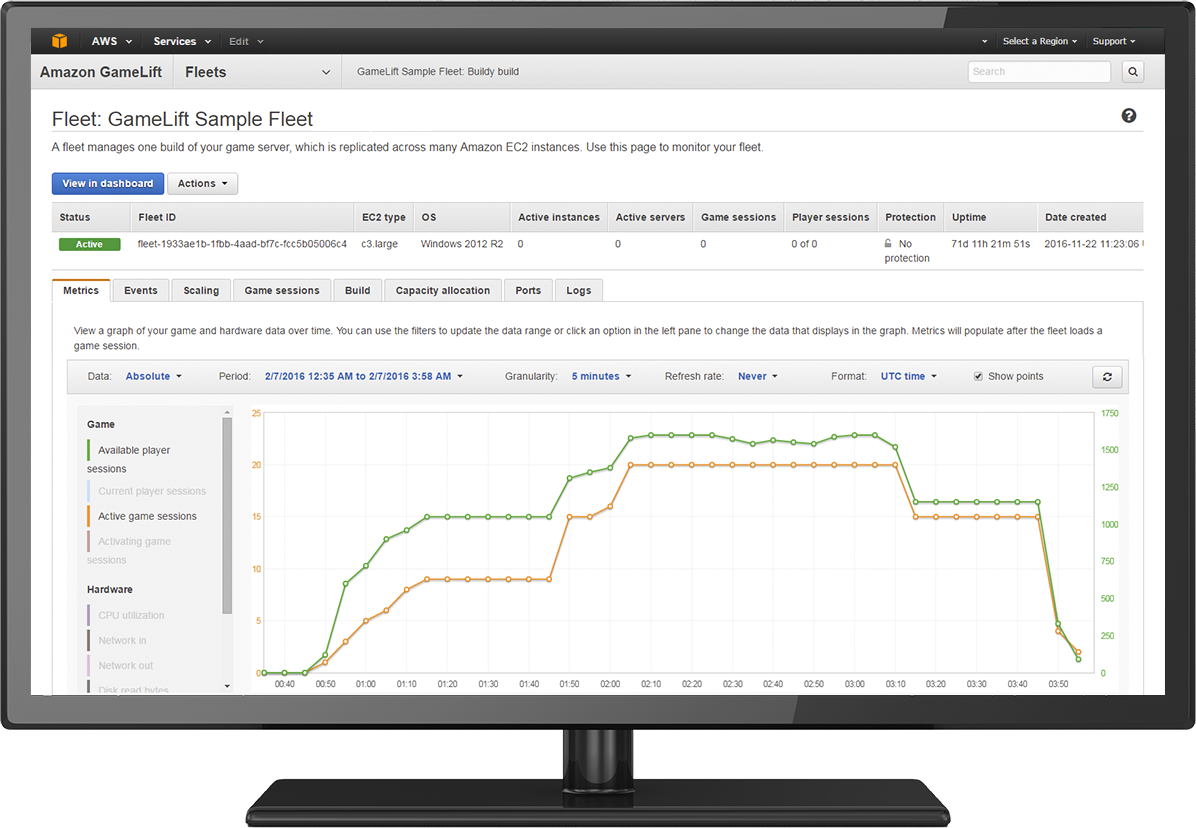Image resolution: width=1196 pixels, height=828 pixels.
Task: Open the Build tab
Action: click(x=357, y=290)
